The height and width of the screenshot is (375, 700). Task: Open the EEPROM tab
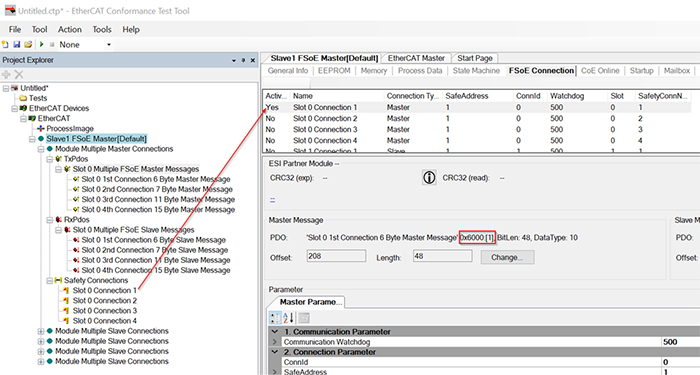pyautogui.click(x=334, y=71)
